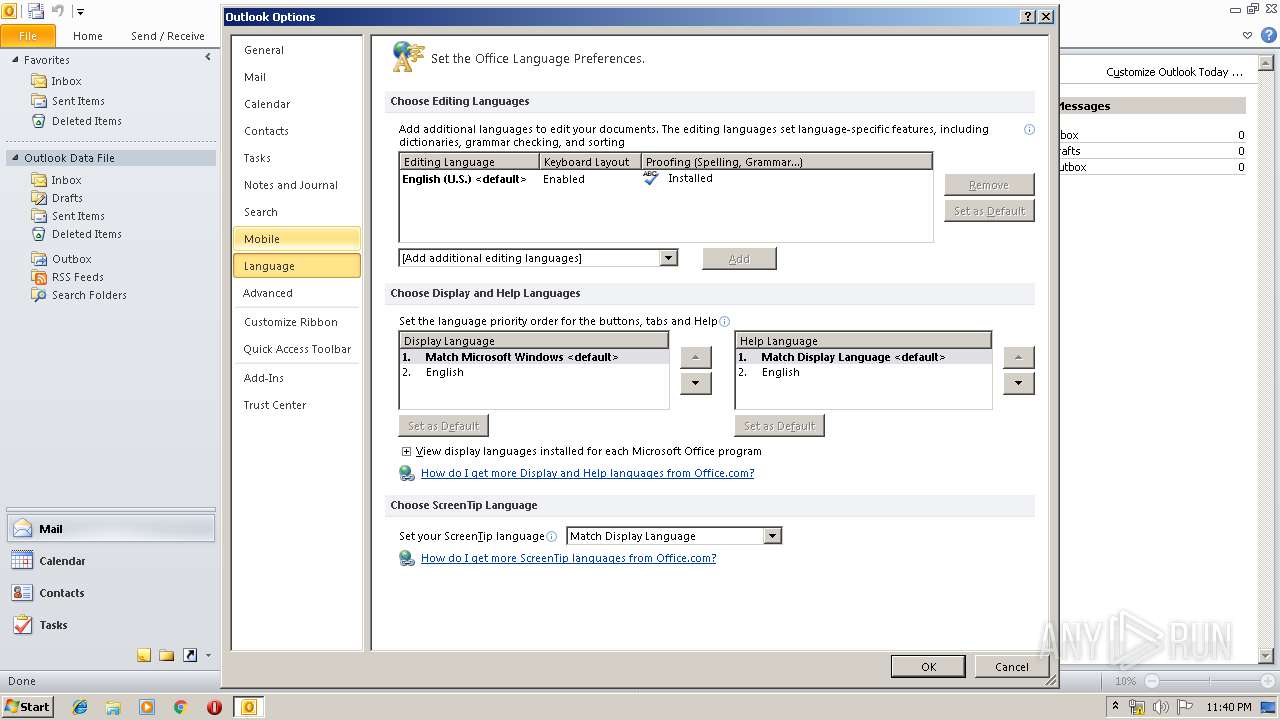Select Add-Ins category
The height and width of the screenshot is (720, 1280).
[297, 378]
